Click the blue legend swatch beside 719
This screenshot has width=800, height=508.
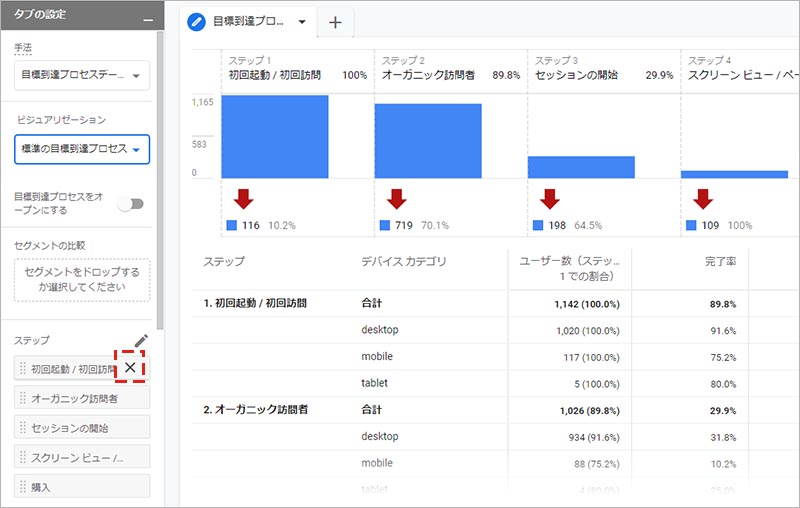tap(385, 226)
